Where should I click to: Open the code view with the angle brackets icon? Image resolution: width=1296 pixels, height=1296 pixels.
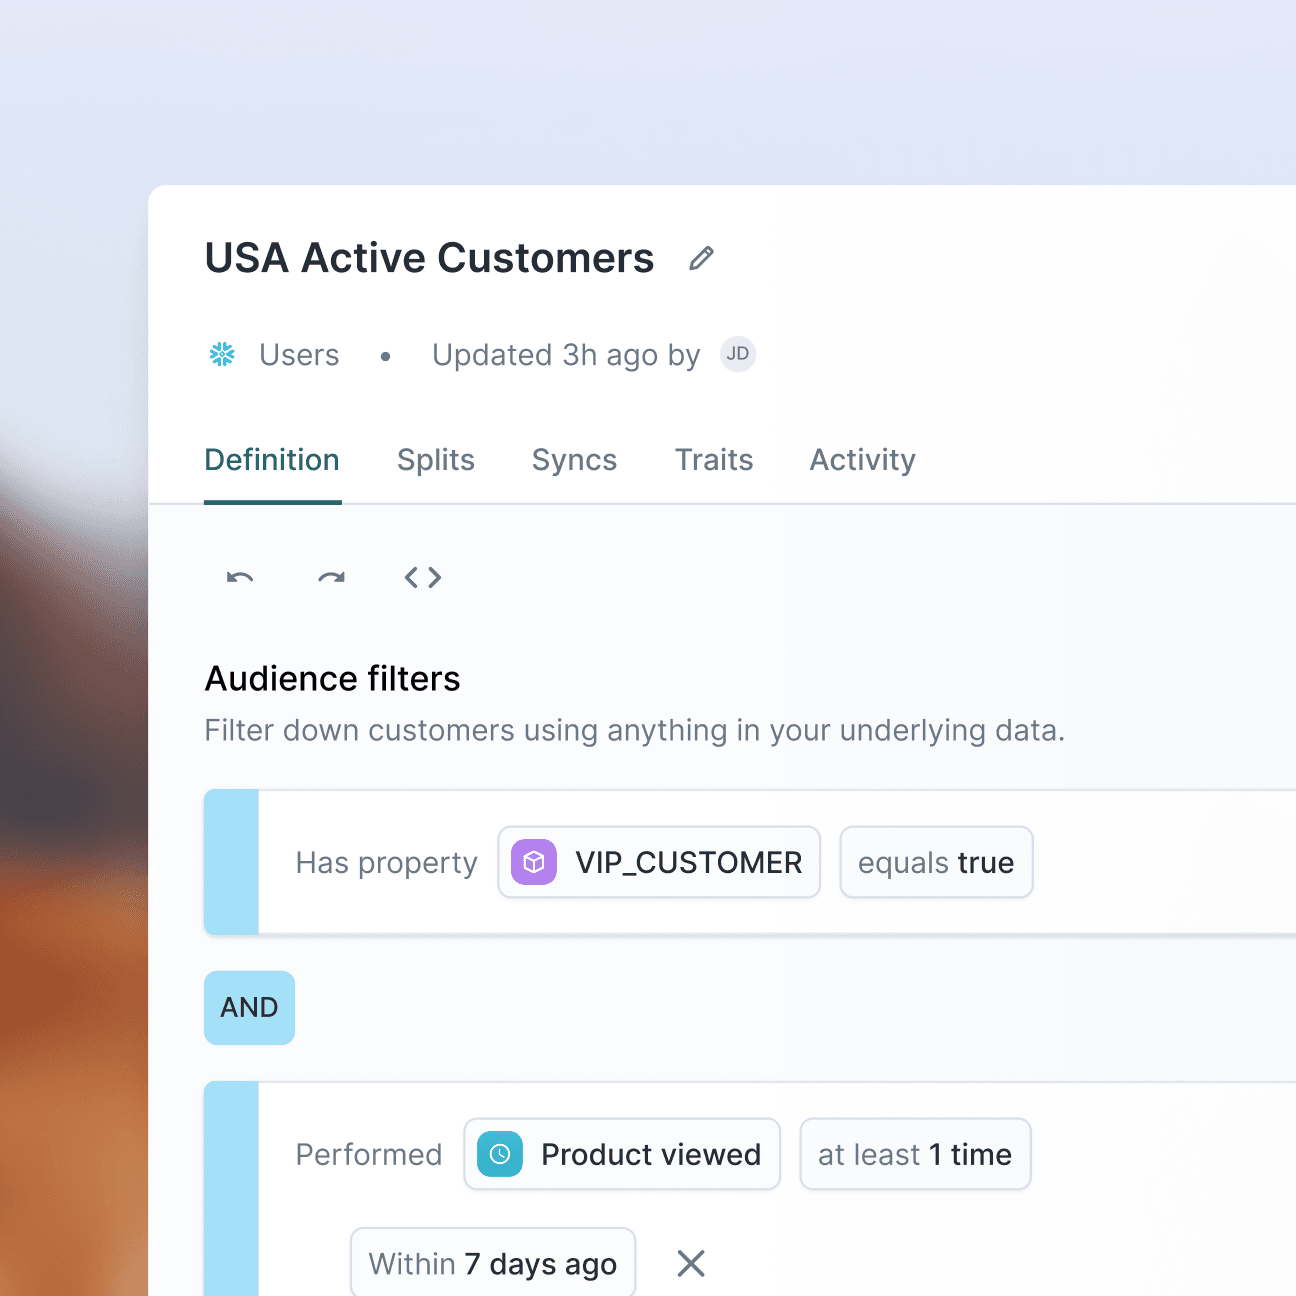(x=421, y=577)
